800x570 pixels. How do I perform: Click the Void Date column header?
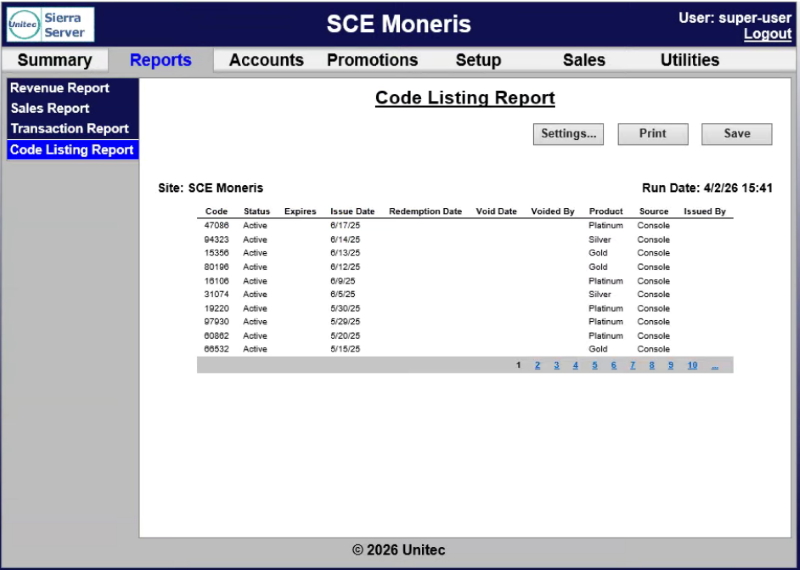point(496,211)
